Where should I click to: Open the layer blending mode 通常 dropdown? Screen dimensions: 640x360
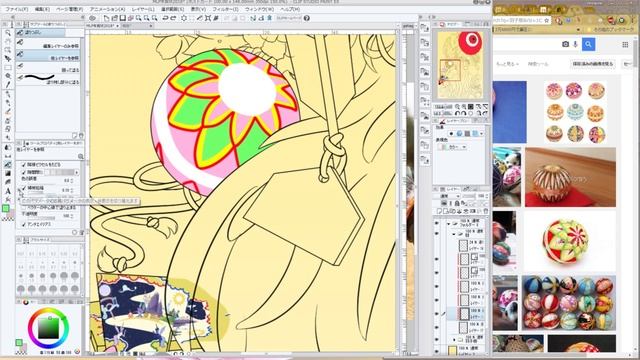pos(447,196)
